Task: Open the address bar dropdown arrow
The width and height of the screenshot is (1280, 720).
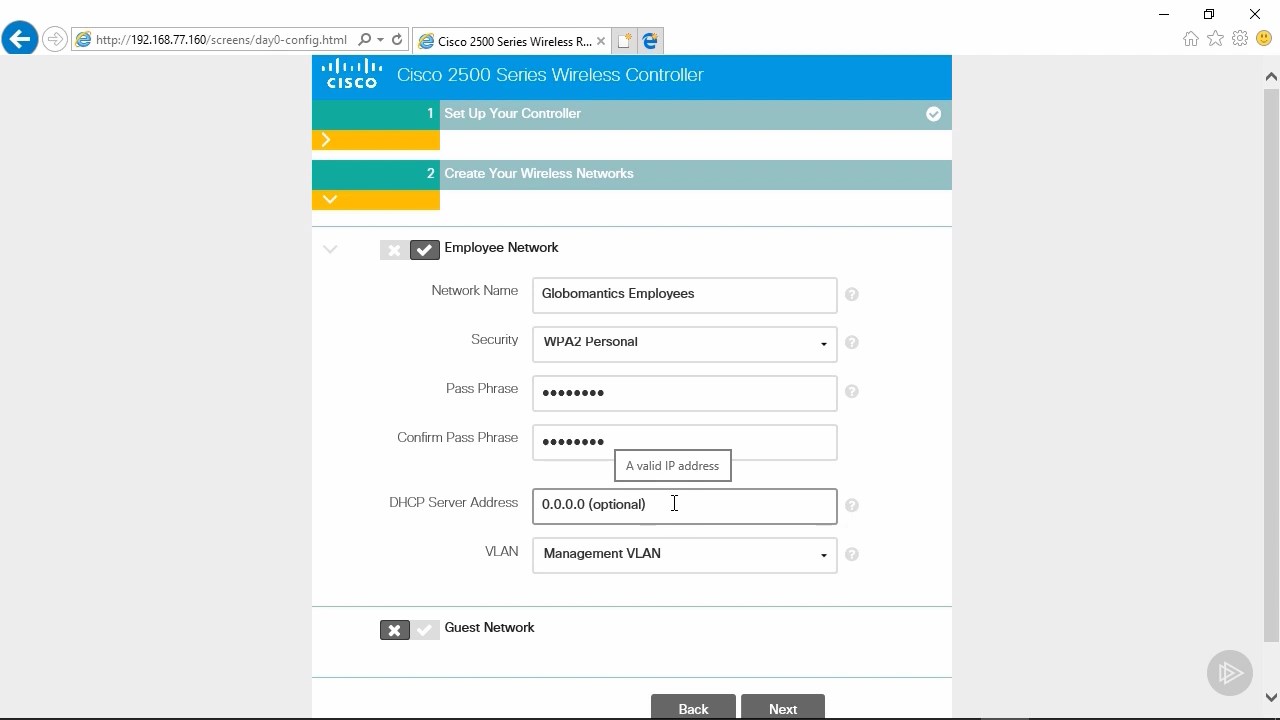Action: 380,40
